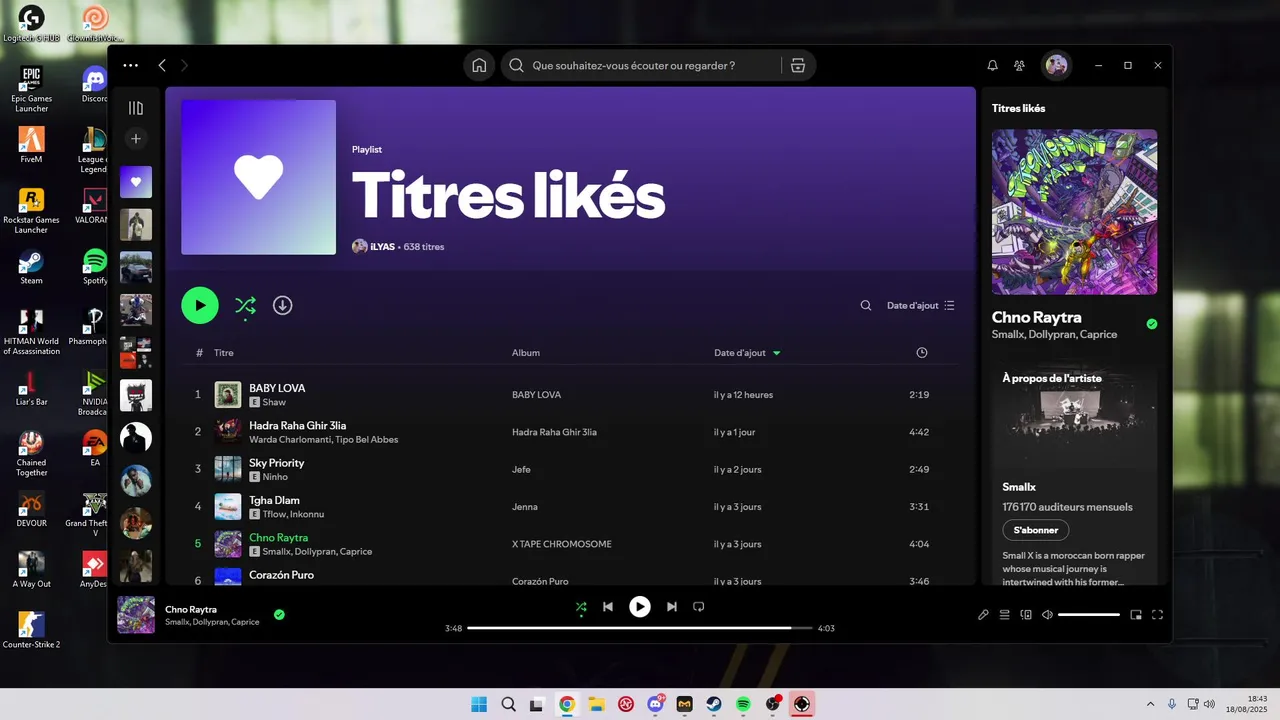Open X TAPE CHROMOSOME album link
Viewport: 1280px width, 720px height.
tap(562, 544)
